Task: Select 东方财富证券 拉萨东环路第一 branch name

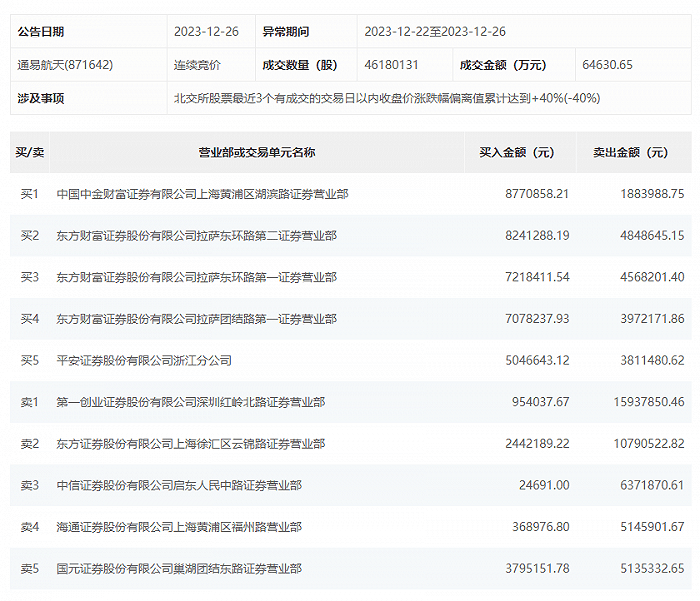Action: click(196, 277)
